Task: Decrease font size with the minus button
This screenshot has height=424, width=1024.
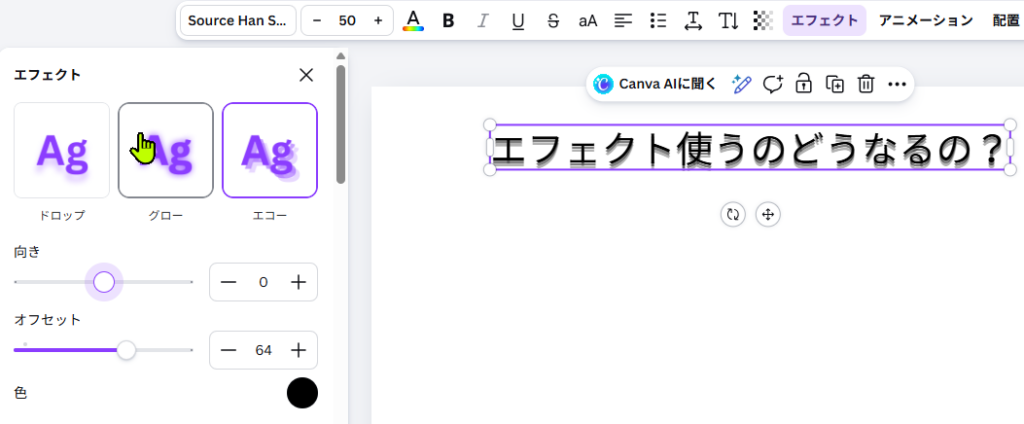Action: click(317, 20)
